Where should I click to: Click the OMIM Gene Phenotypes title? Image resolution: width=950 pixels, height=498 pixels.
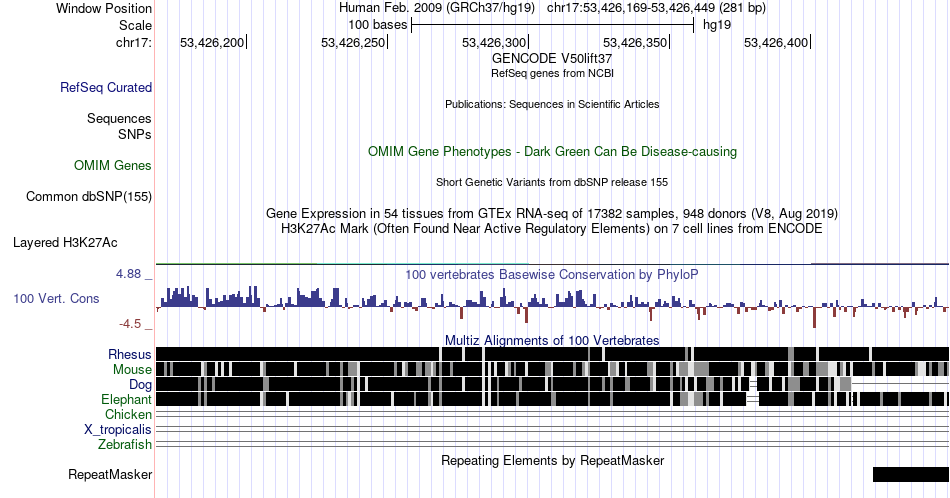point(553,151)
